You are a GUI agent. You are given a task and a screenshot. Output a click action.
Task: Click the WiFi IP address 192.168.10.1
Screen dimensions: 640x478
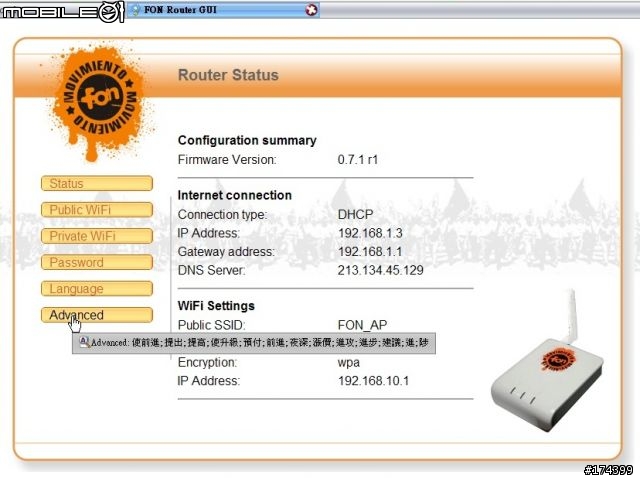click(x=373, y=381)
